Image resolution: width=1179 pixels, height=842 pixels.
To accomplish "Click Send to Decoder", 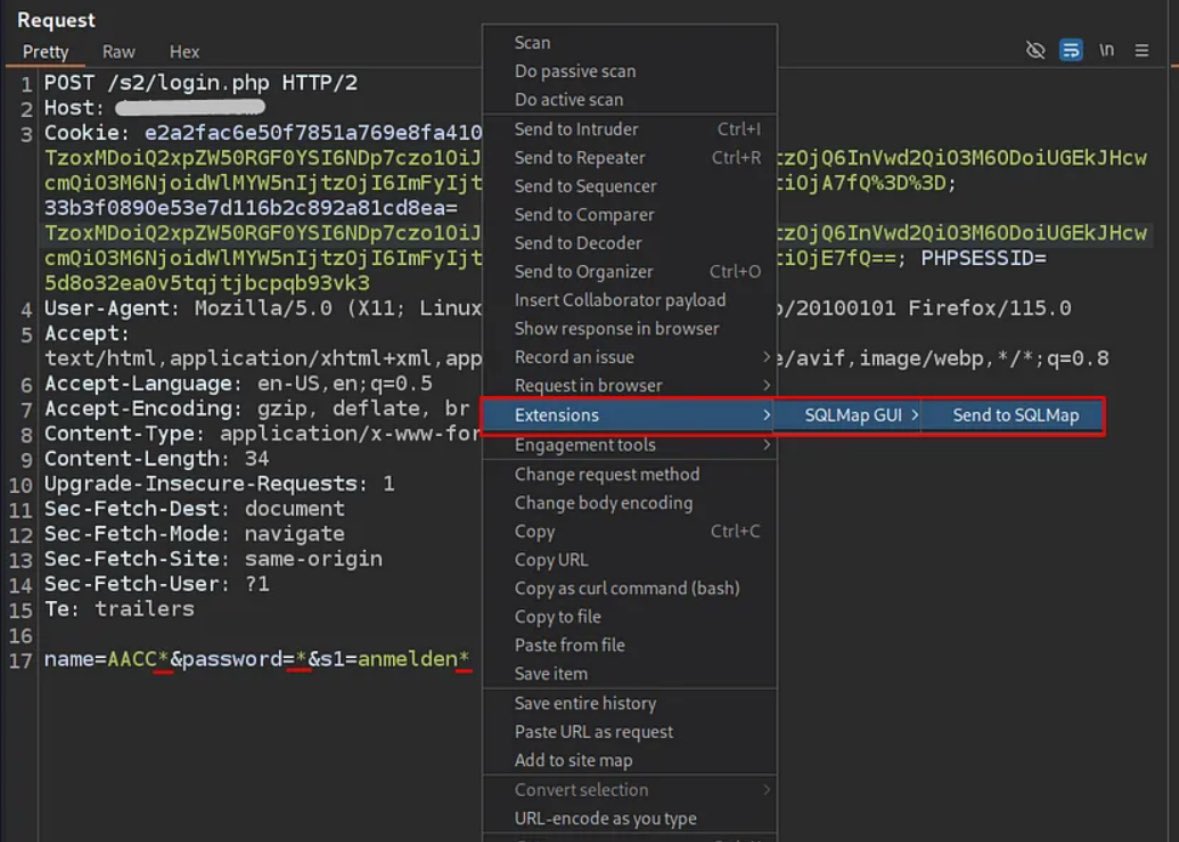I will 629,244.
